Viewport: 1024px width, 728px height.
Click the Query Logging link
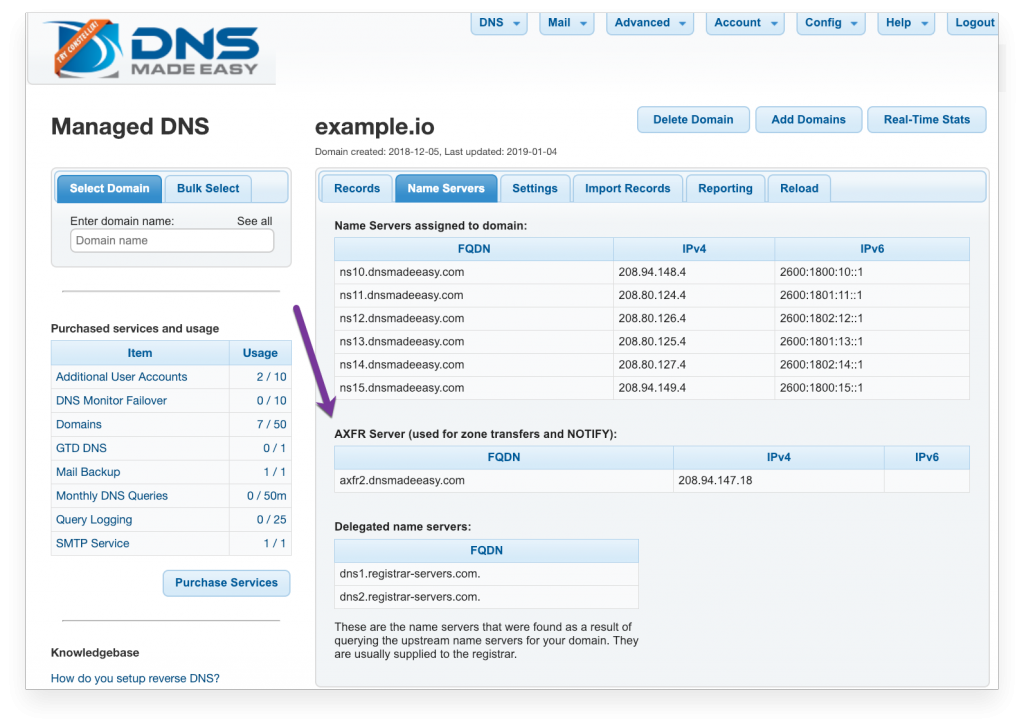[x=93, y=520]
